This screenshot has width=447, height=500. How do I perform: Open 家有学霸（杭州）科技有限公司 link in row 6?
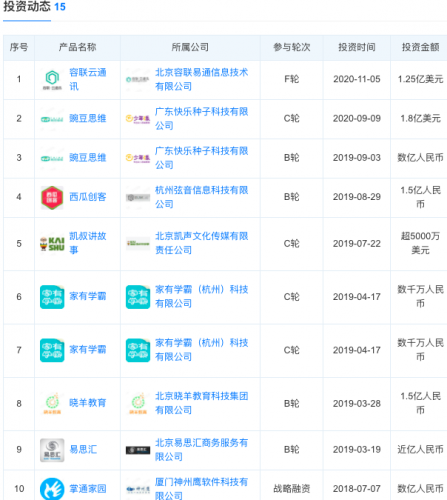tap(201, 296)
